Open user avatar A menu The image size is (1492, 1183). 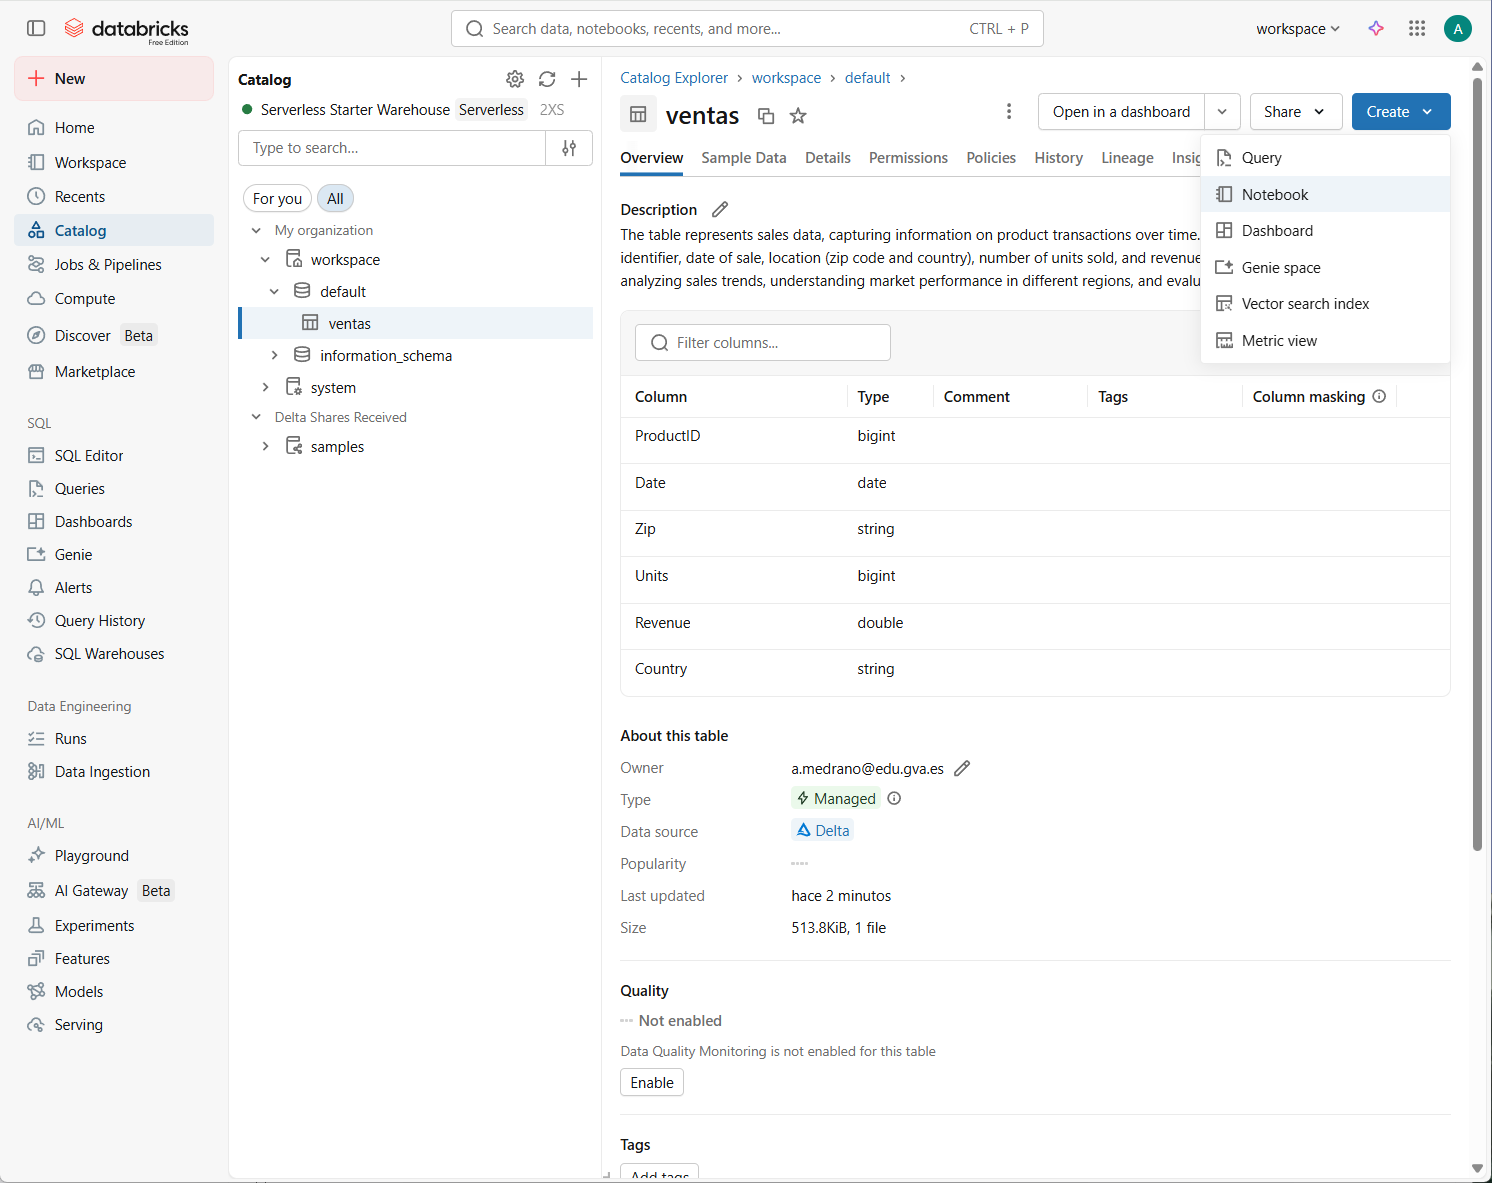coord(1457,28)
